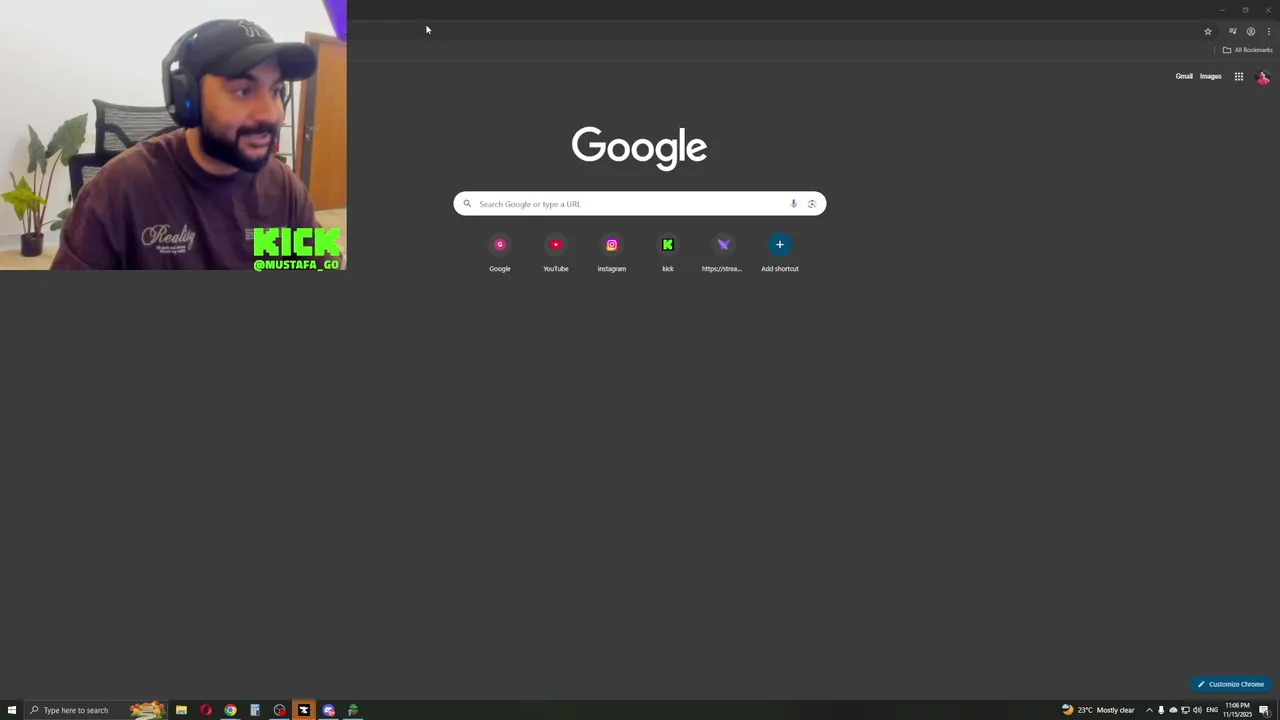The image size is (1280, 720).
Task: Open the purple chat app in taskbar
Action: tap(328, 710)
